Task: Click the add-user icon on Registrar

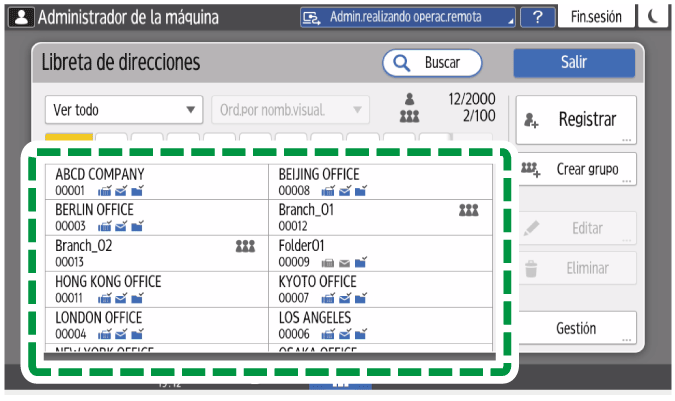Action: (x=532, y=120)
